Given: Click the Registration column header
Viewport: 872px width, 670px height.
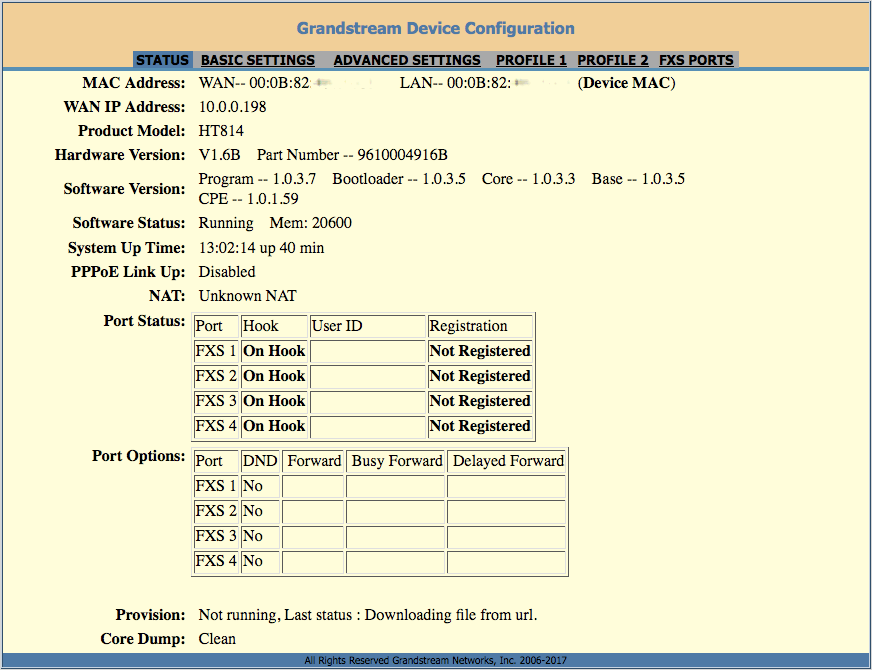Looking at the screenshot, I should coord(480,326).
